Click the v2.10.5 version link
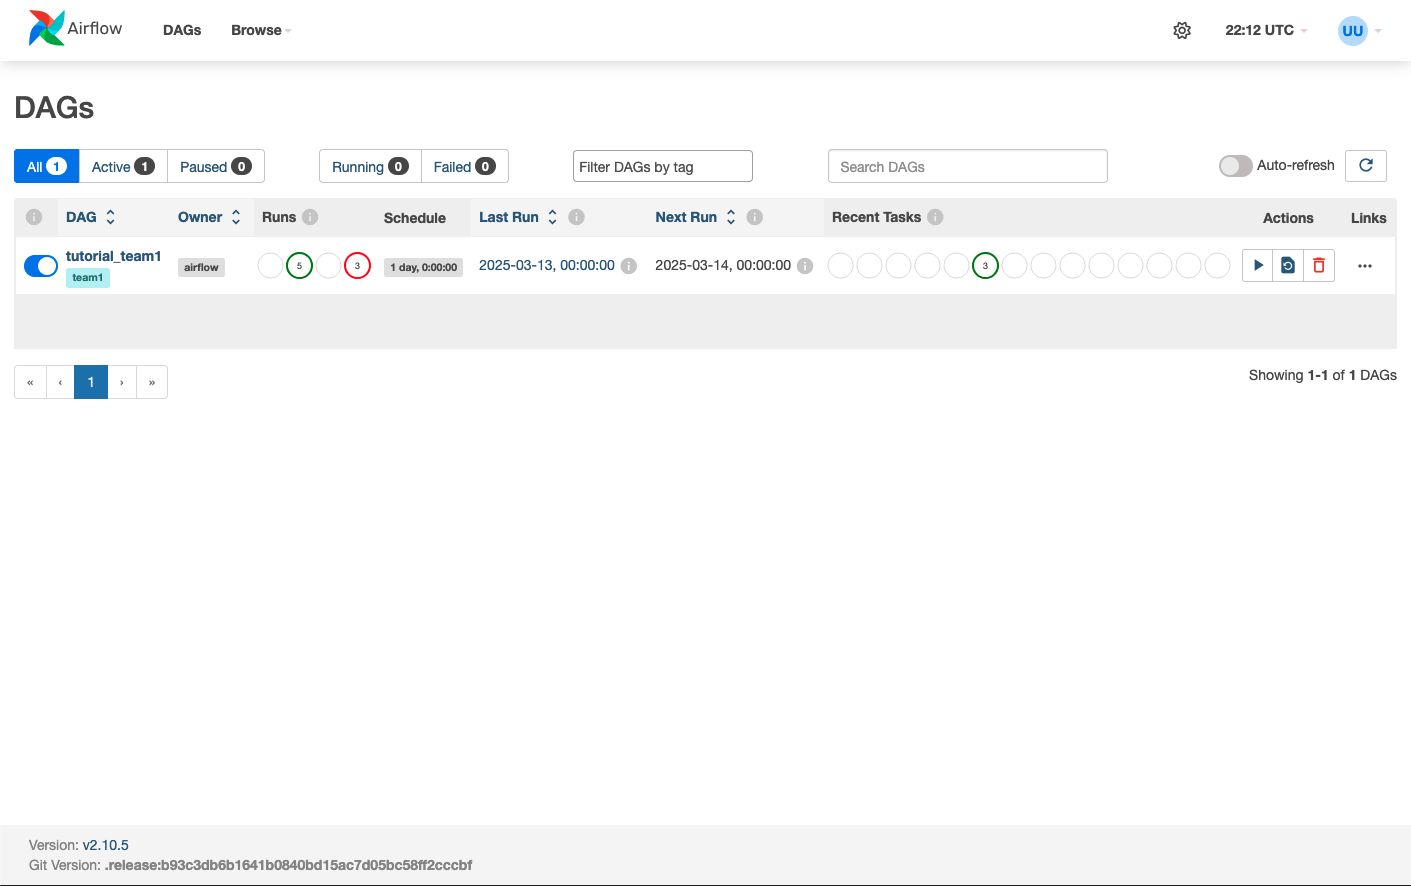1411x886 pixels. tap(106, 845)
